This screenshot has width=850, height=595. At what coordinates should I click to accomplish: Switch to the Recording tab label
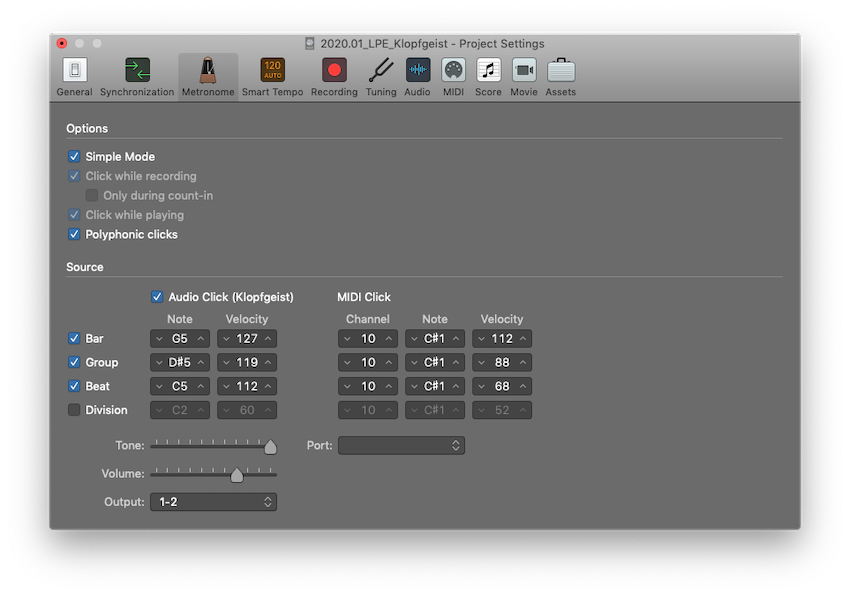334,92
